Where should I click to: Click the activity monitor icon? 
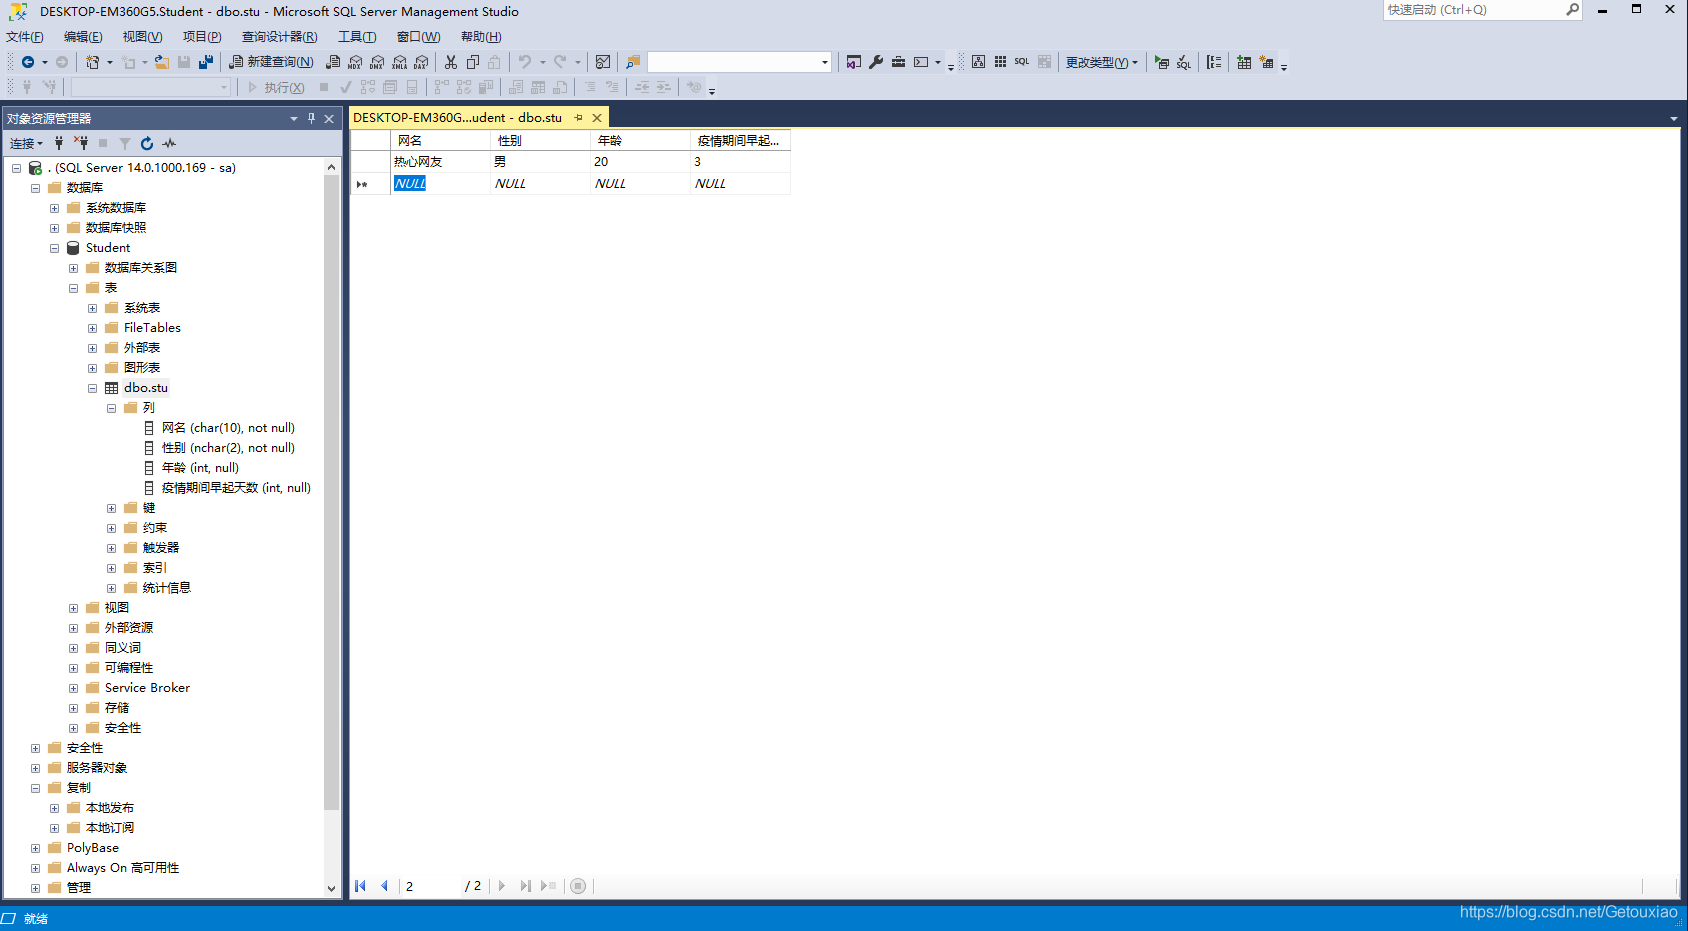pos(603,62)
